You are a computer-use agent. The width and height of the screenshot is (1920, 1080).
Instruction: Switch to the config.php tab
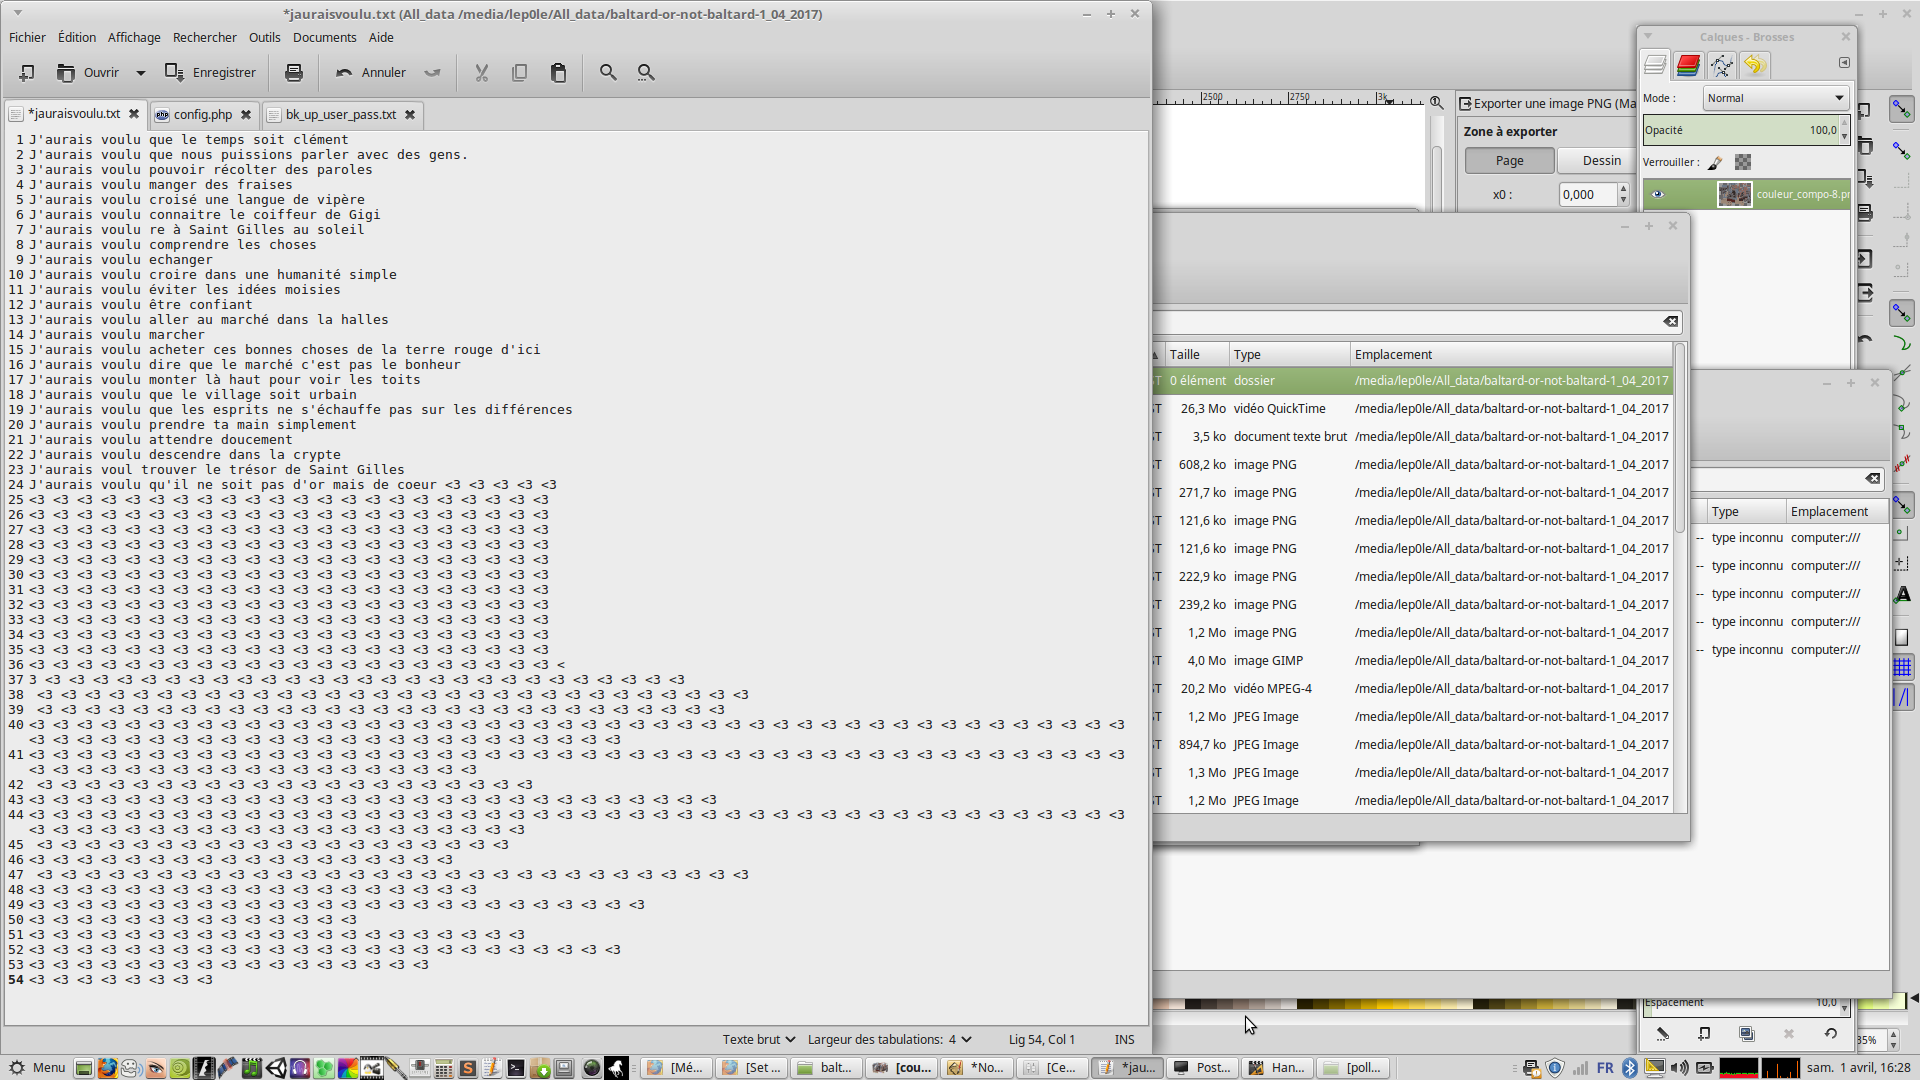pos(202,114)
